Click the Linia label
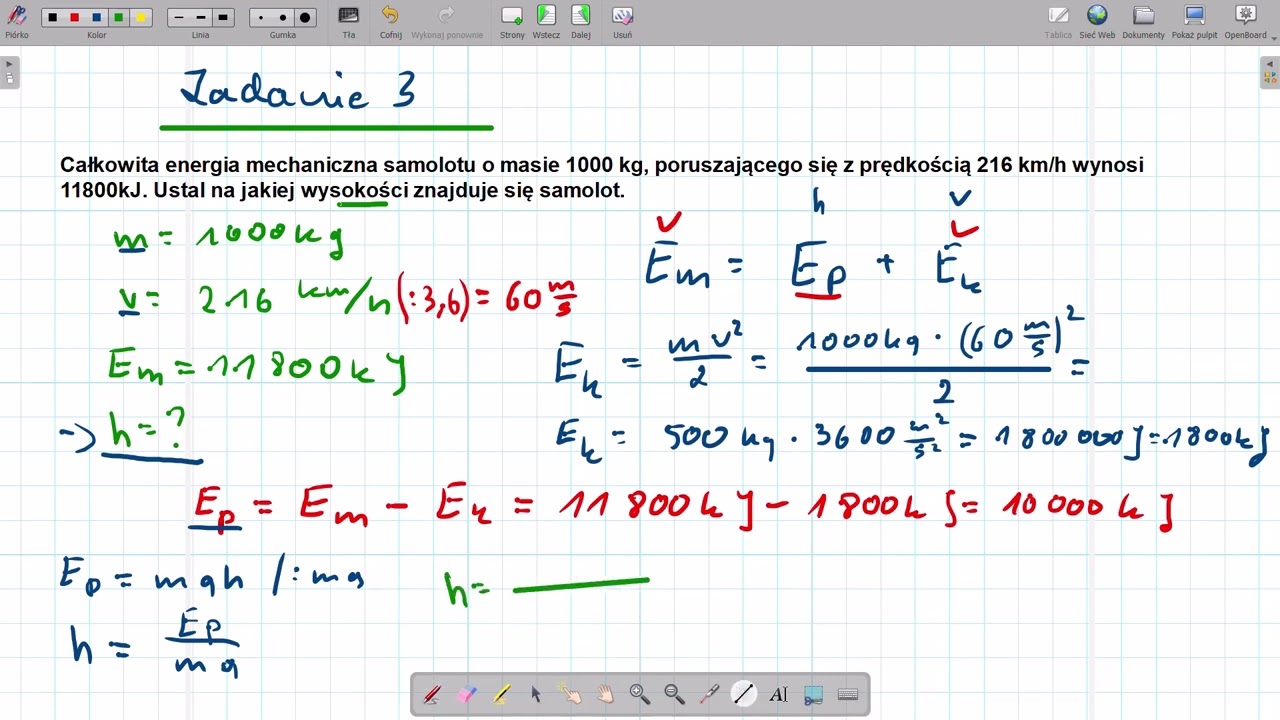This screenshot has width=1280, height=720. 201,35
